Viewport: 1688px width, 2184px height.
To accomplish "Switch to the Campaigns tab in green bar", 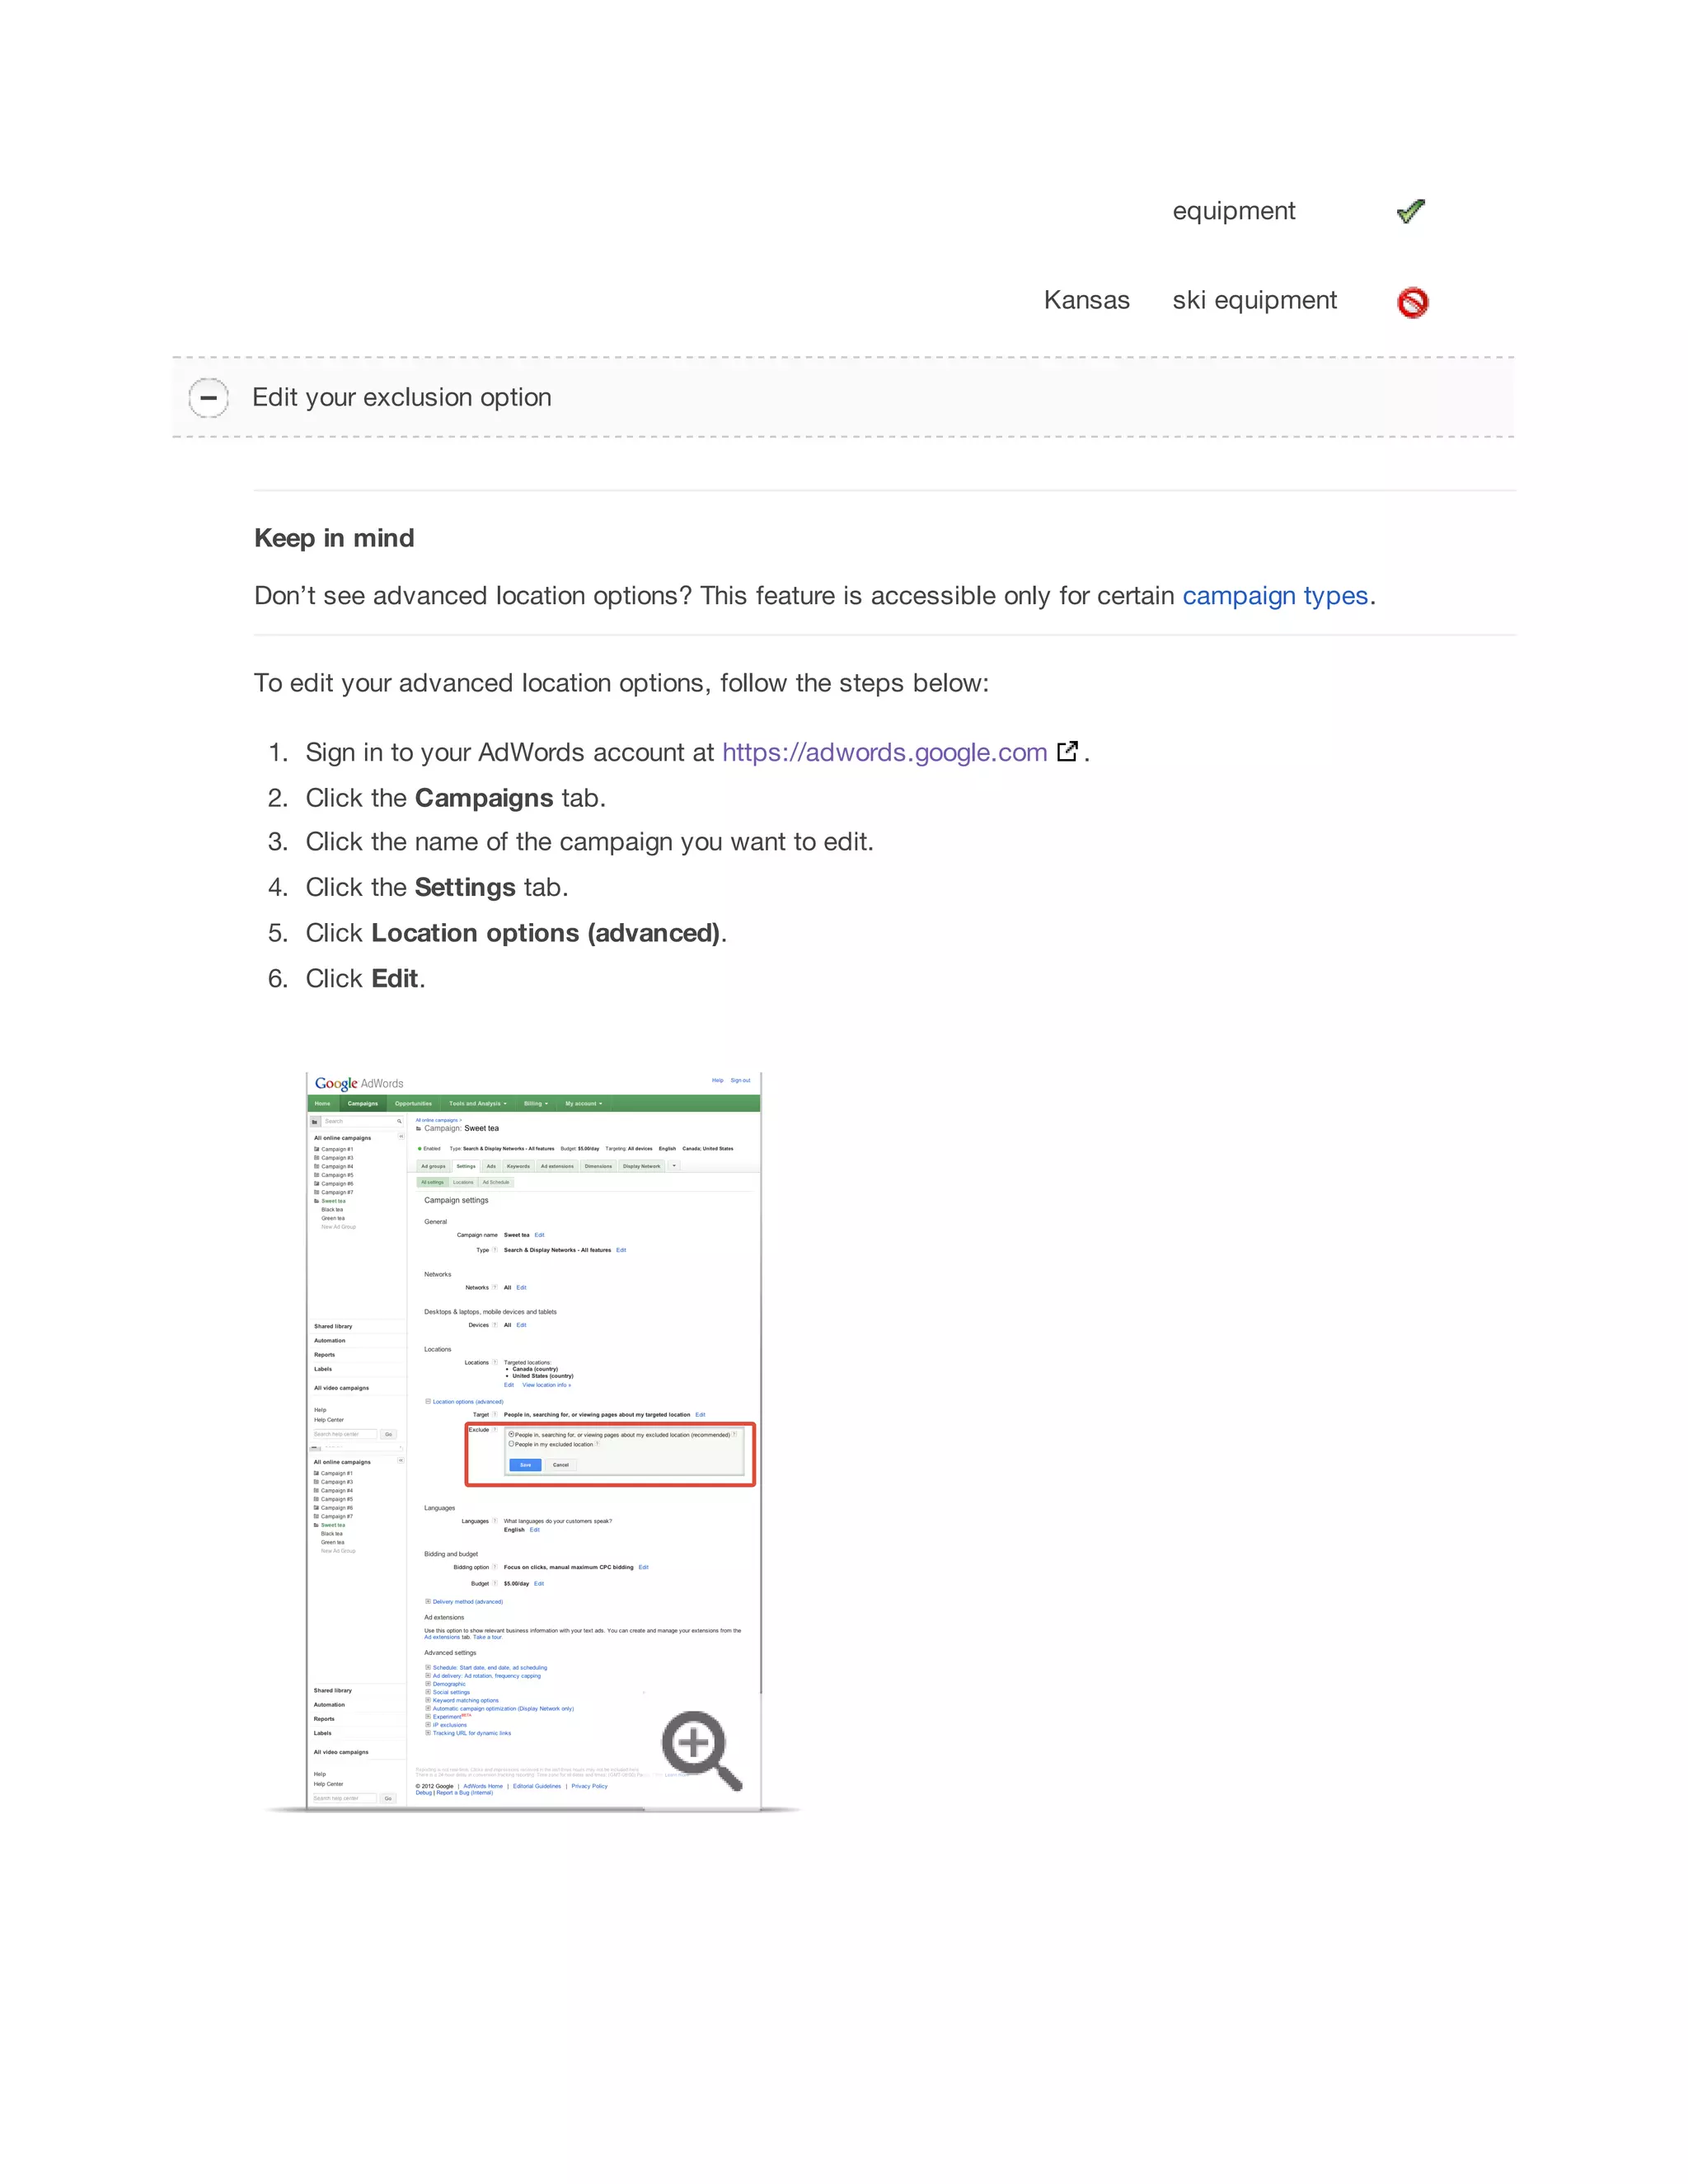I will [x=362, y=1104].
